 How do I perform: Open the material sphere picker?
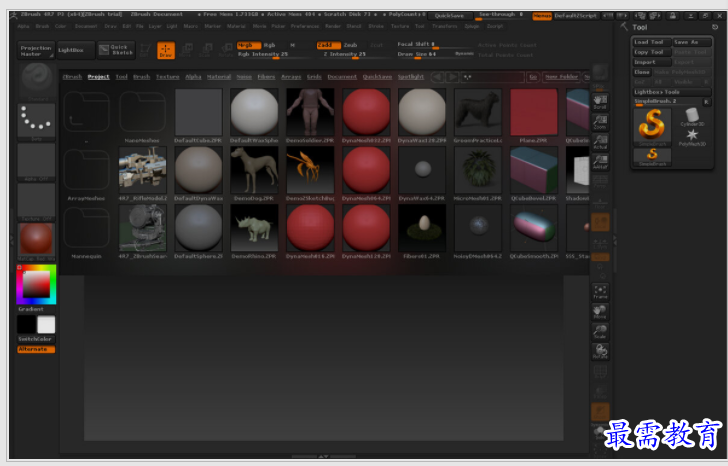pyautogui.click(x=36, y=241)
